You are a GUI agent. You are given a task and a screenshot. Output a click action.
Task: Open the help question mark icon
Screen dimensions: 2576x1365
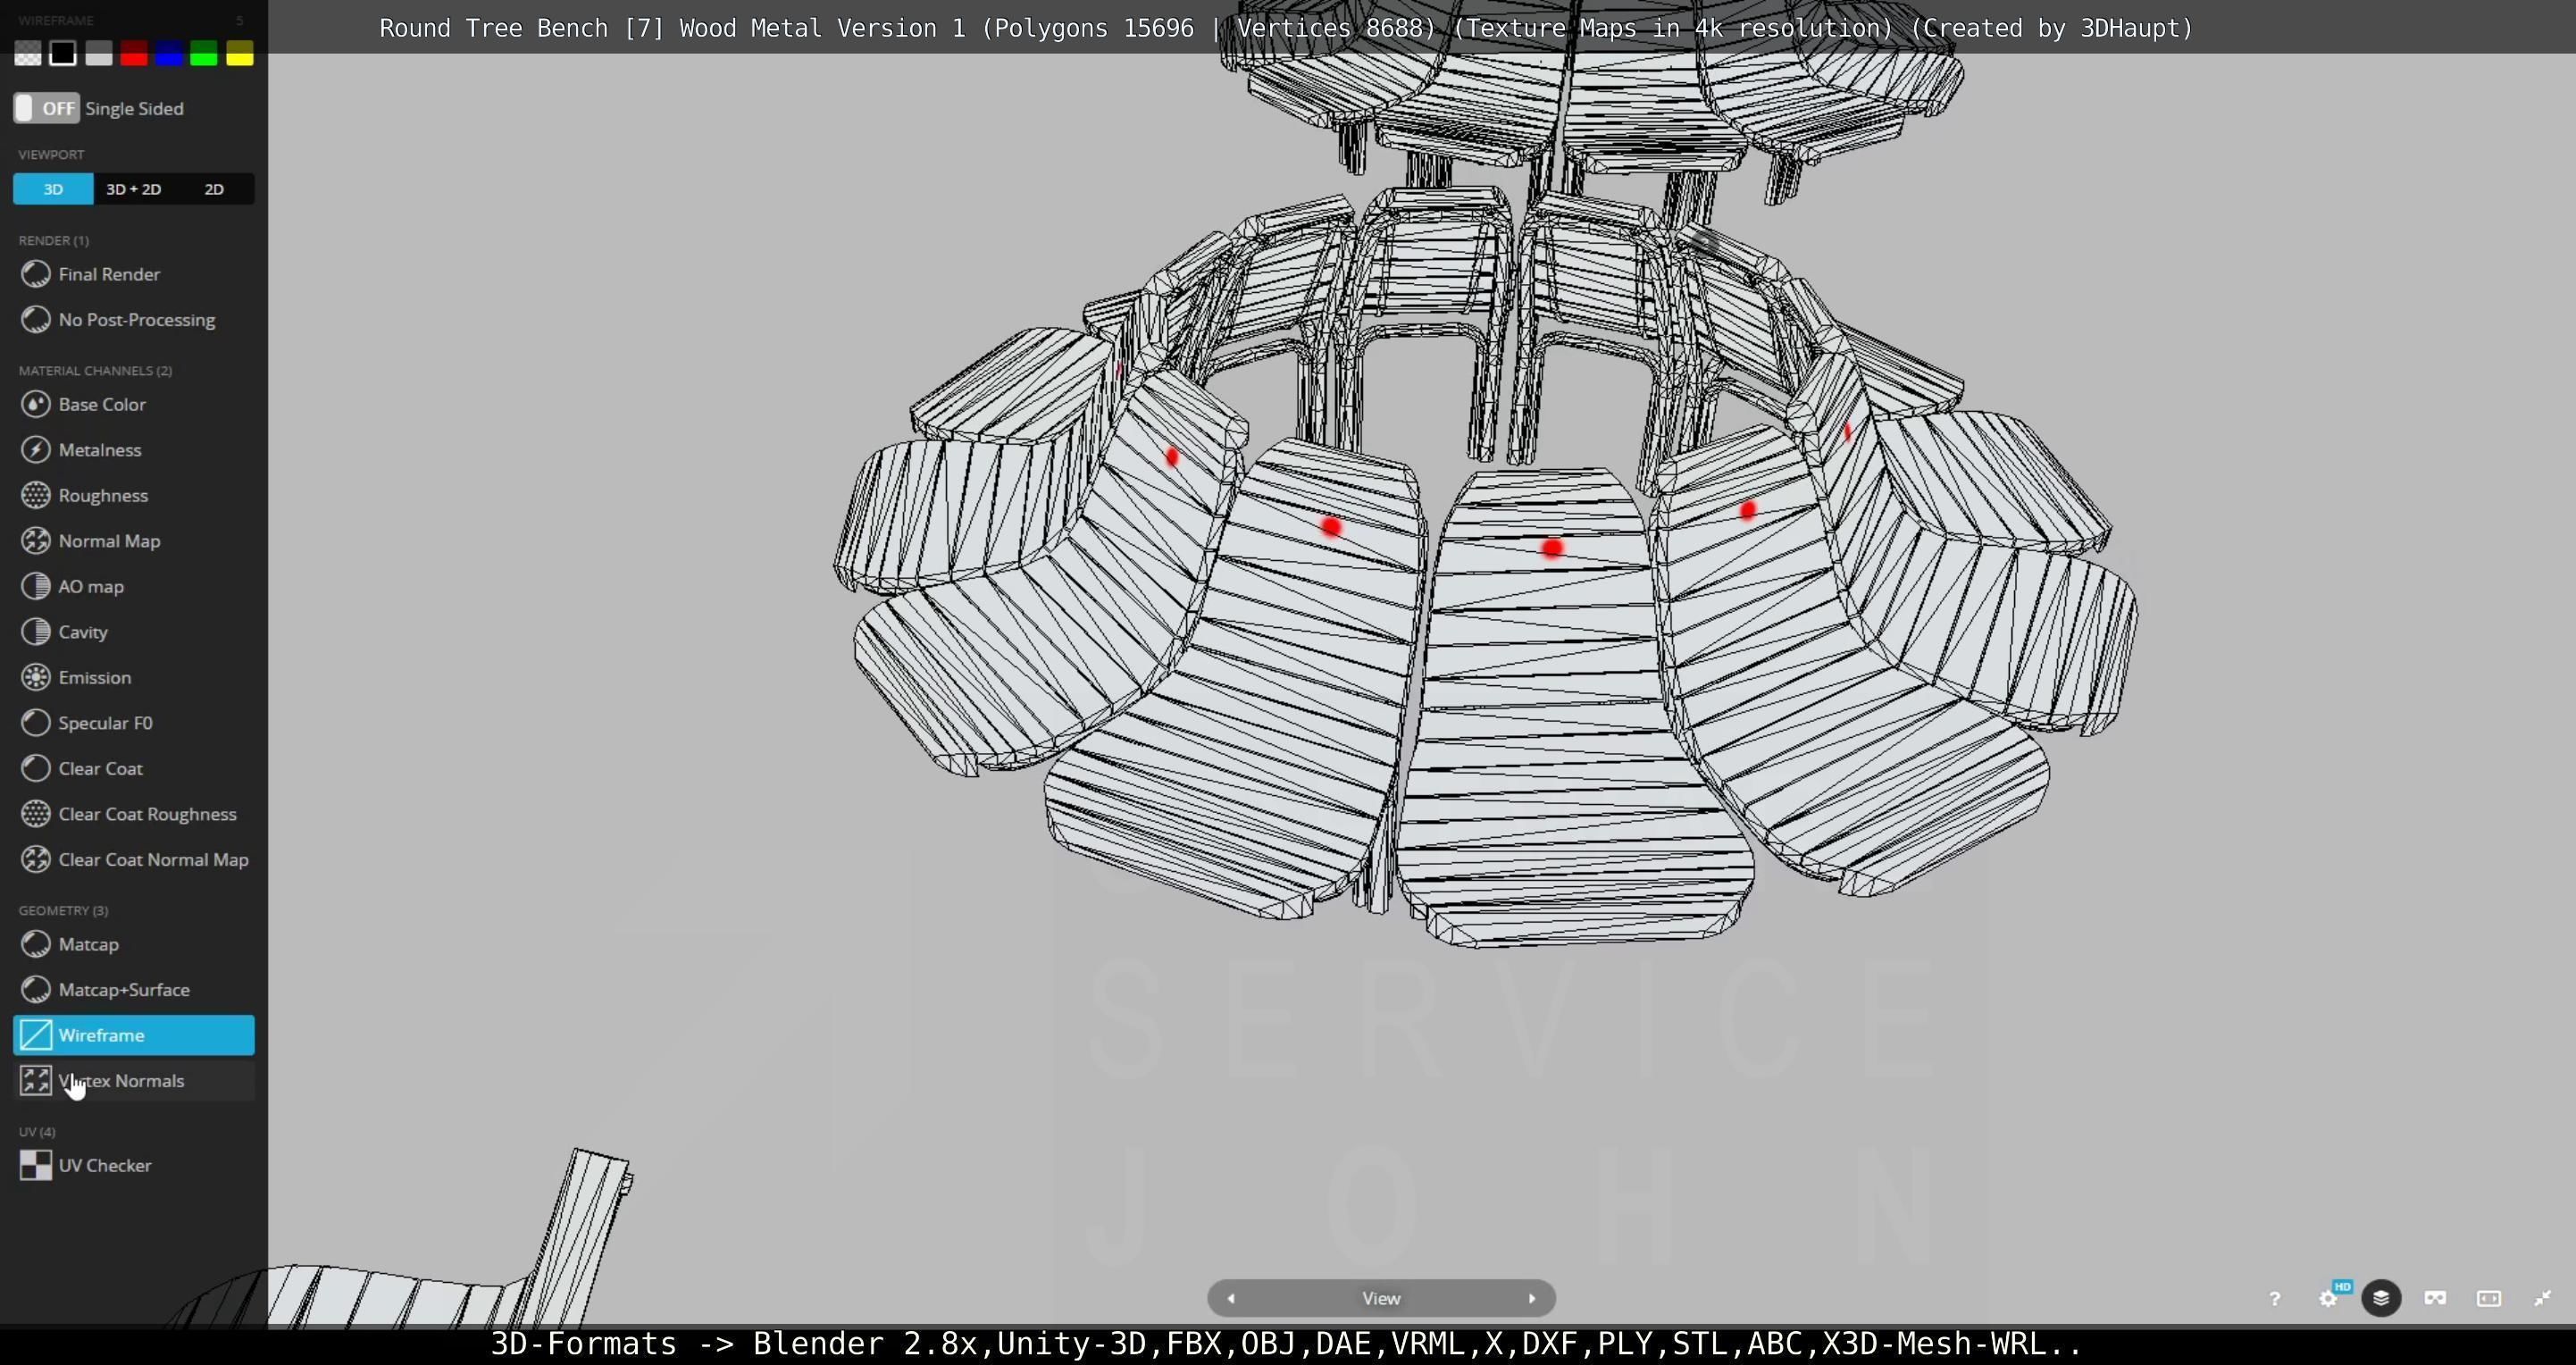[x=2274, y=1298]
